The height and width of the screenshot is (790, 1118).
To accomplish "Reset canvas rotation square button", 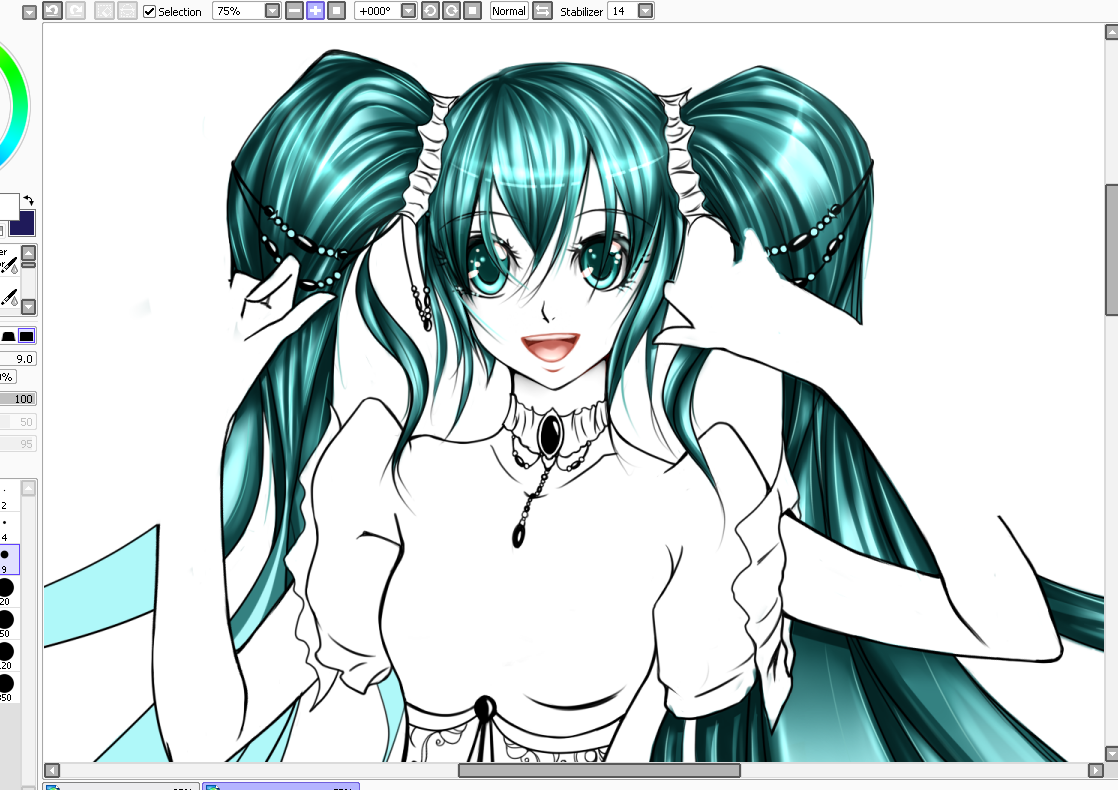I will (473, 11).
